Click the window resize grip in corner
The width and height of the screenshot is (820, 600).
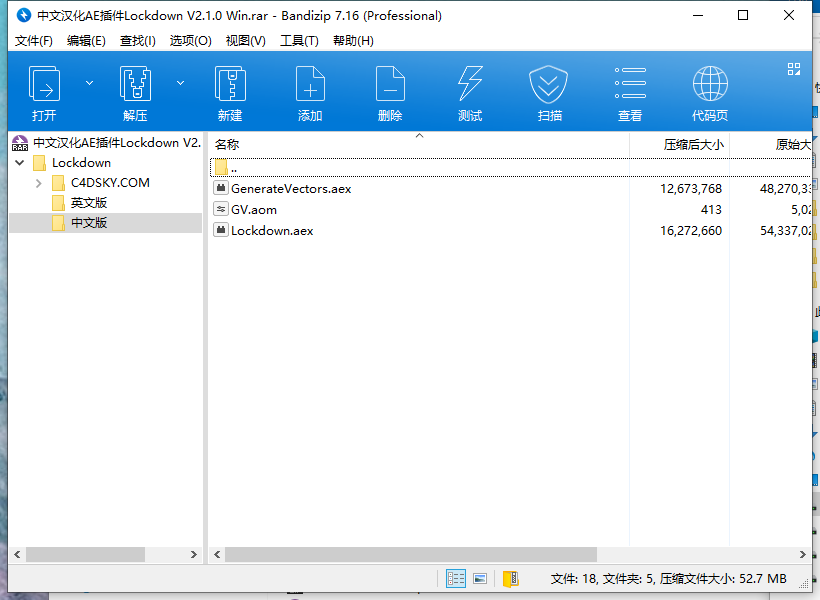(804, 585)
